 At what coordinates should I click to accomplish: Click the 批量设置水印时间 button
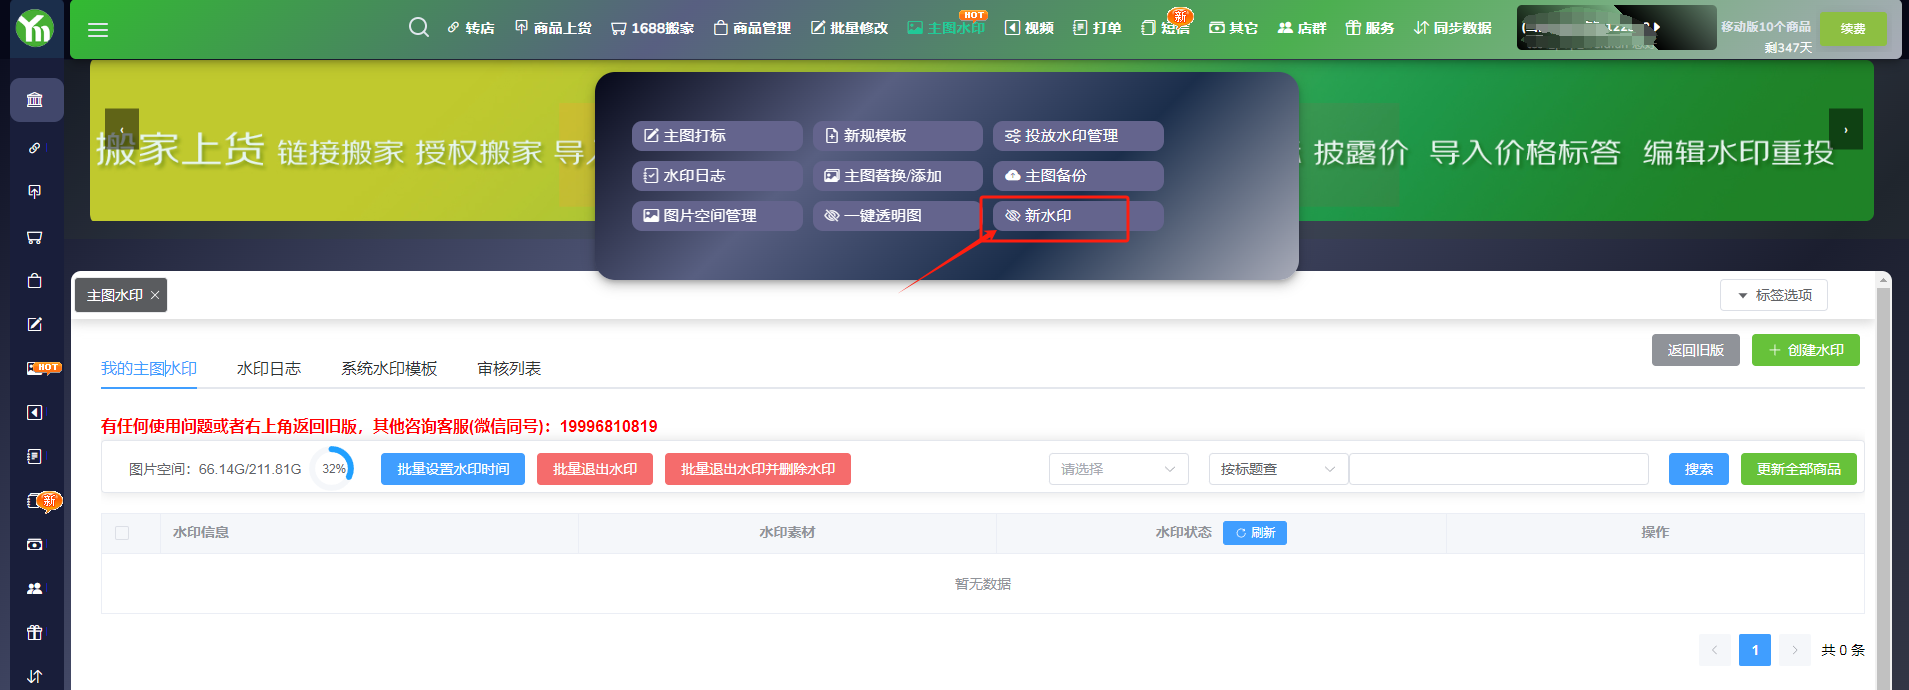click(x=452, y=469)
